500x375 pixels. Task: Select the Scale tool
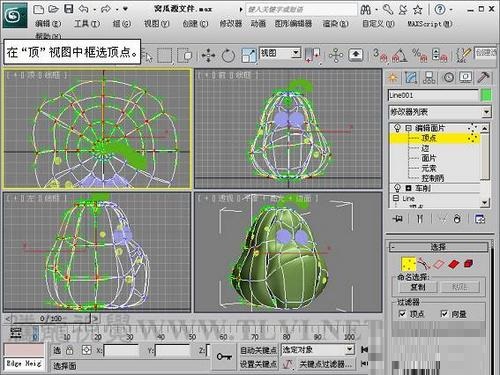pos(249,55)
